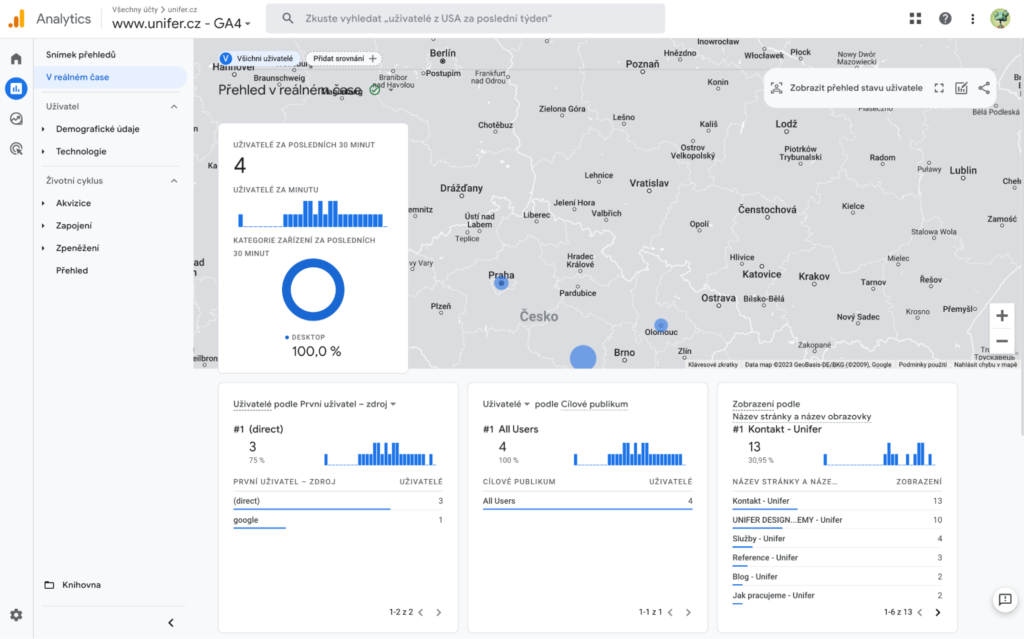The height and width of the screenshot is (639, 1024).
Task: Open the Uživatelé metric dropdown in audience card
Action: [x=505, y=404]
